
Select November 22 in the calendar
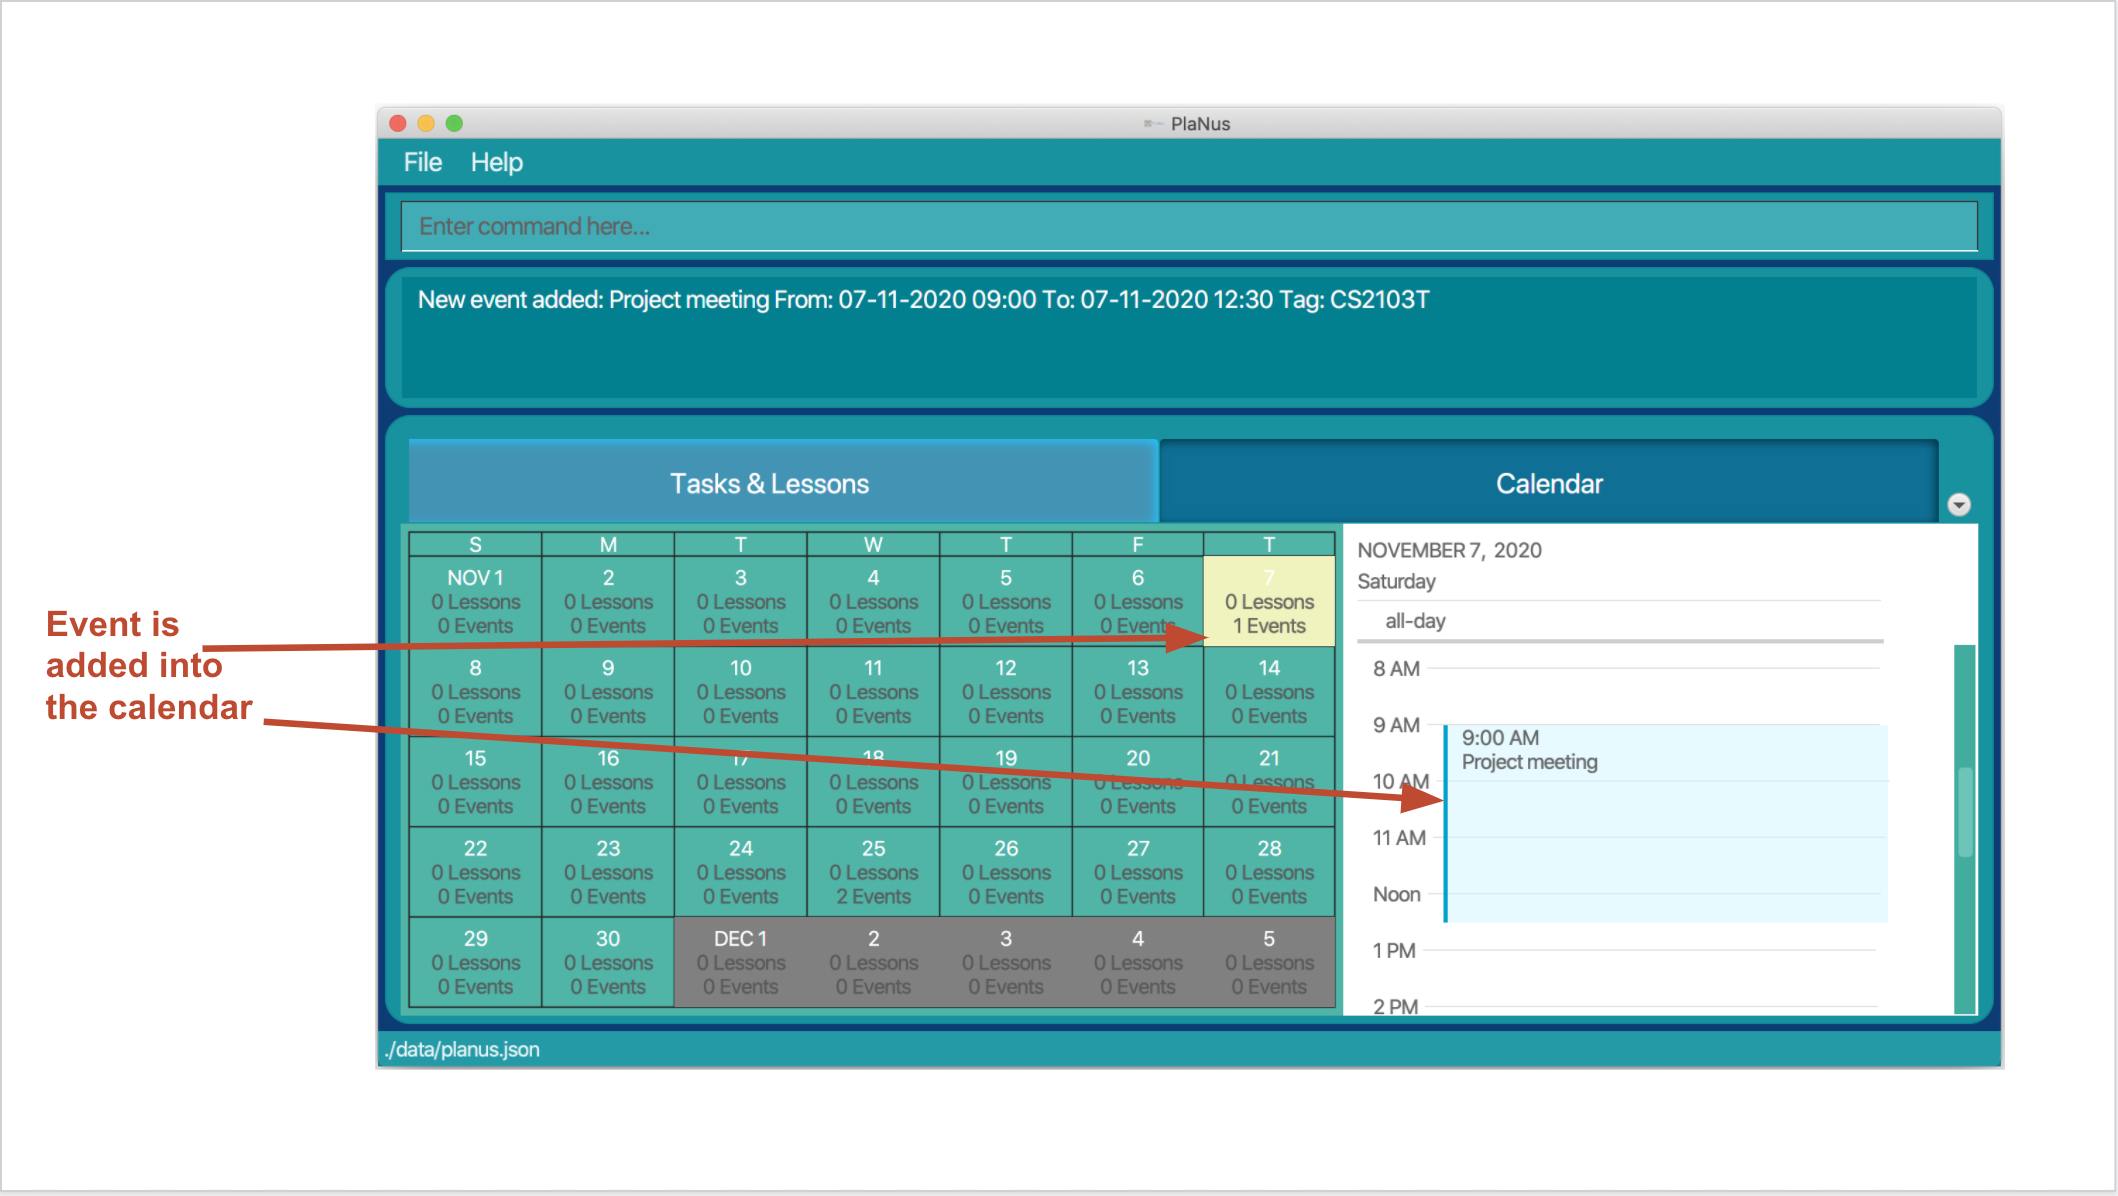(x=476, y=872)
